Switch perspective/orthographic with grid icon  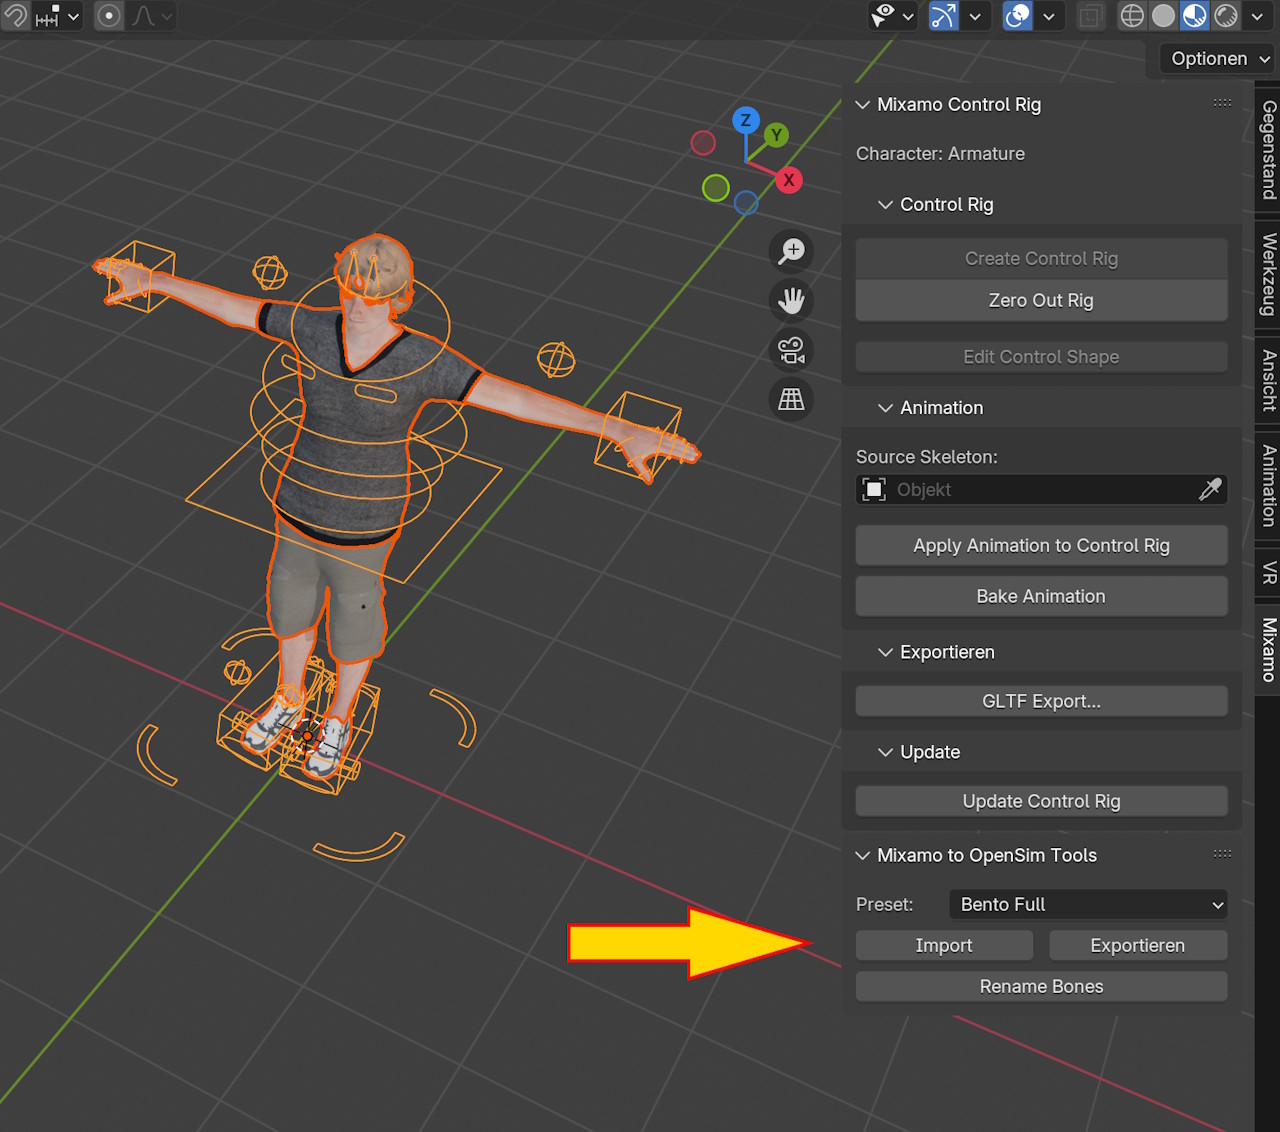[791, 399]
